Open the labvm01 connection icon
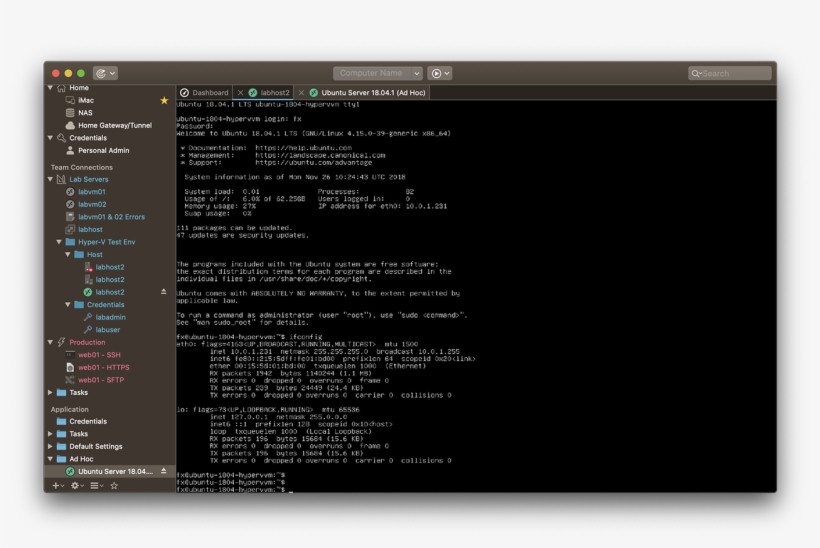The height and width of the screenshot is (548, 820). 70,191
